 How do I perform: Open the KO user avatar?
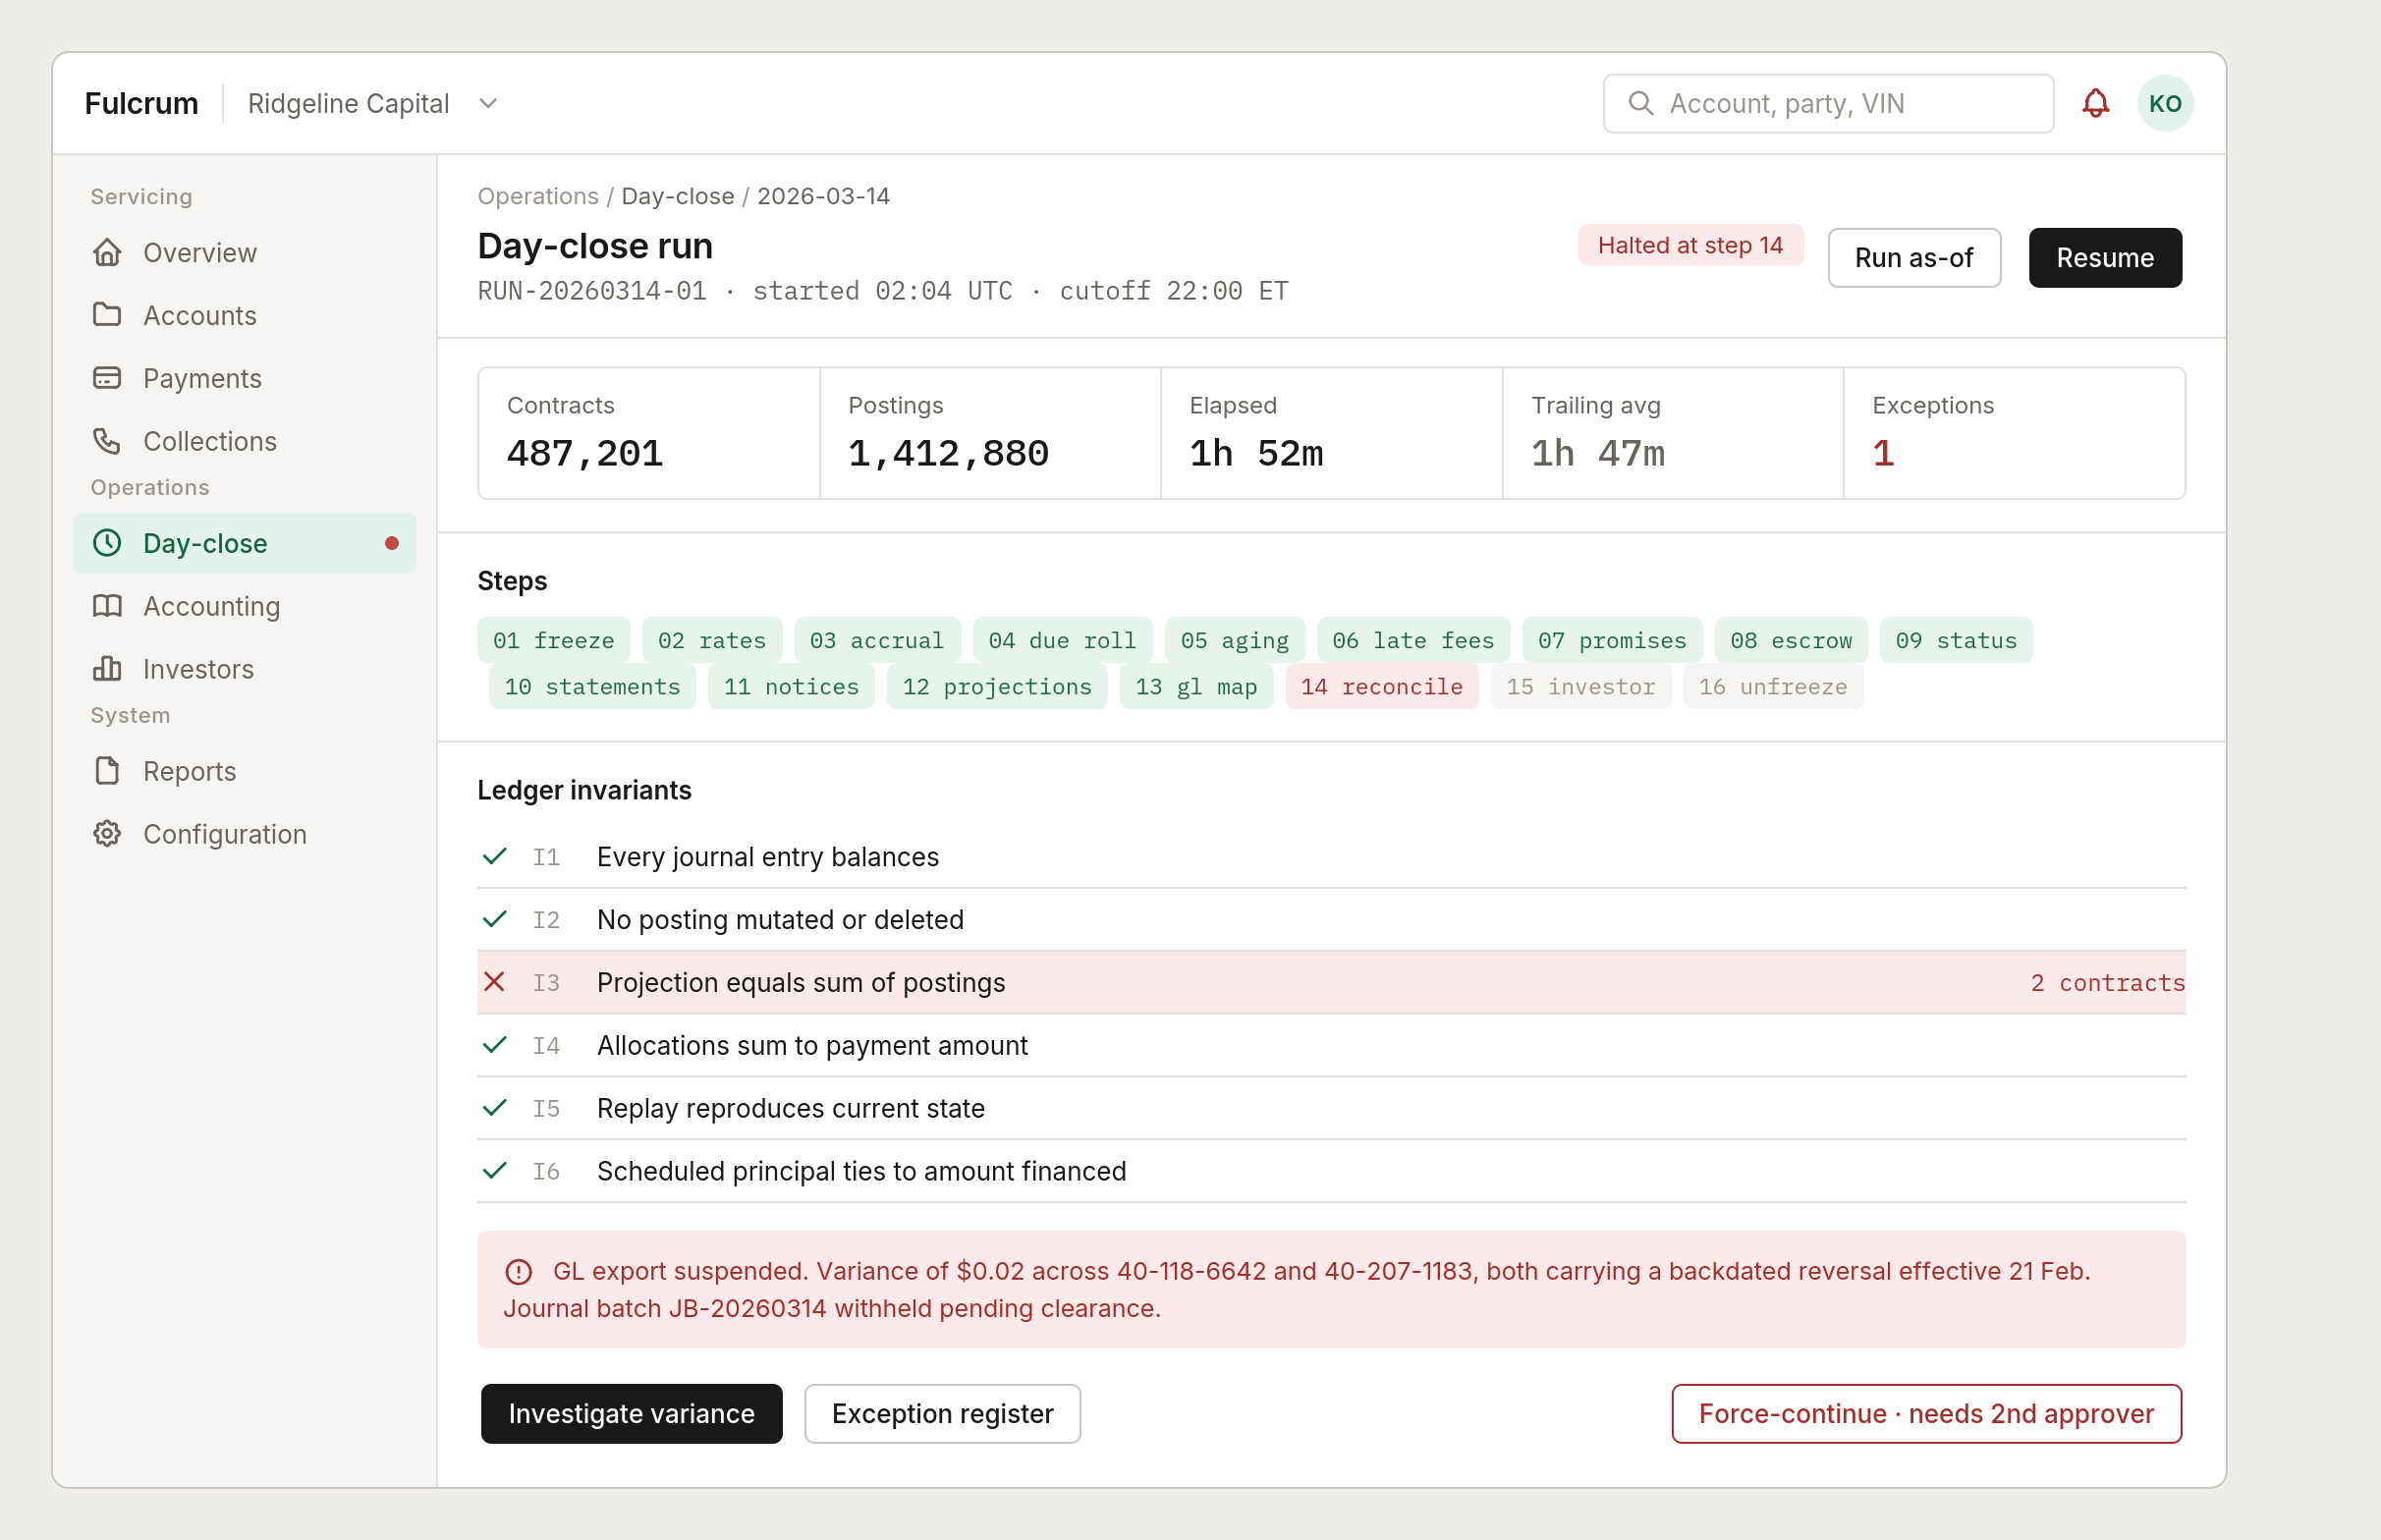tap(2165, 103)
